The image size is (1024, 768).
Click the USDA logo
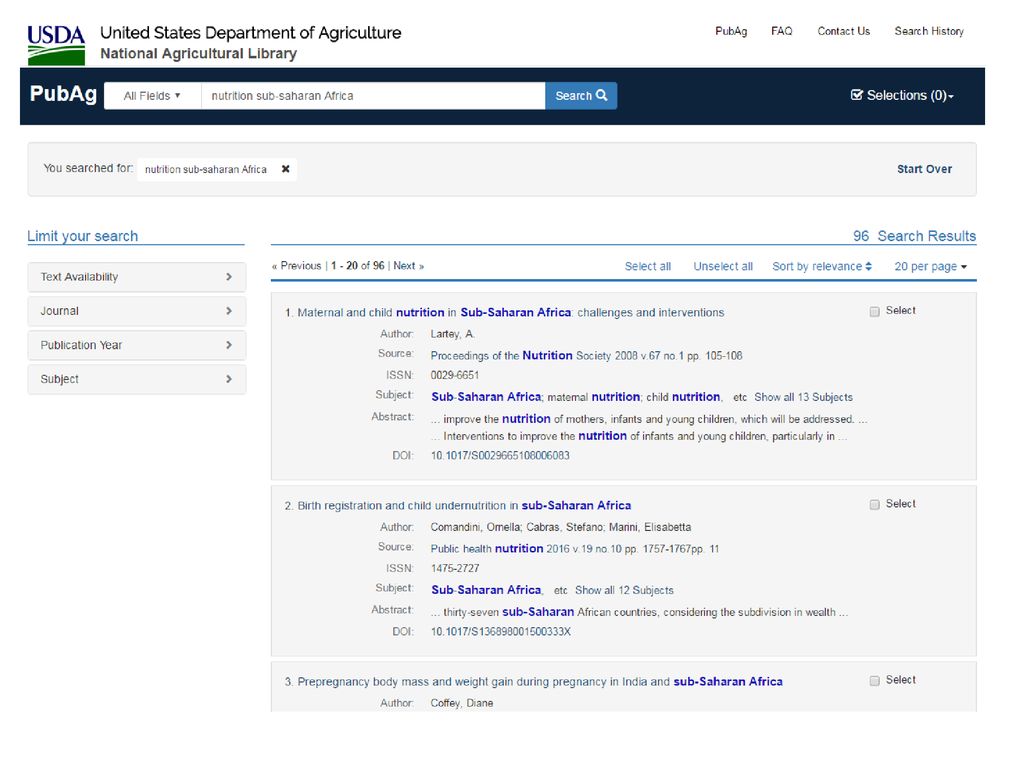pos(56,45)
